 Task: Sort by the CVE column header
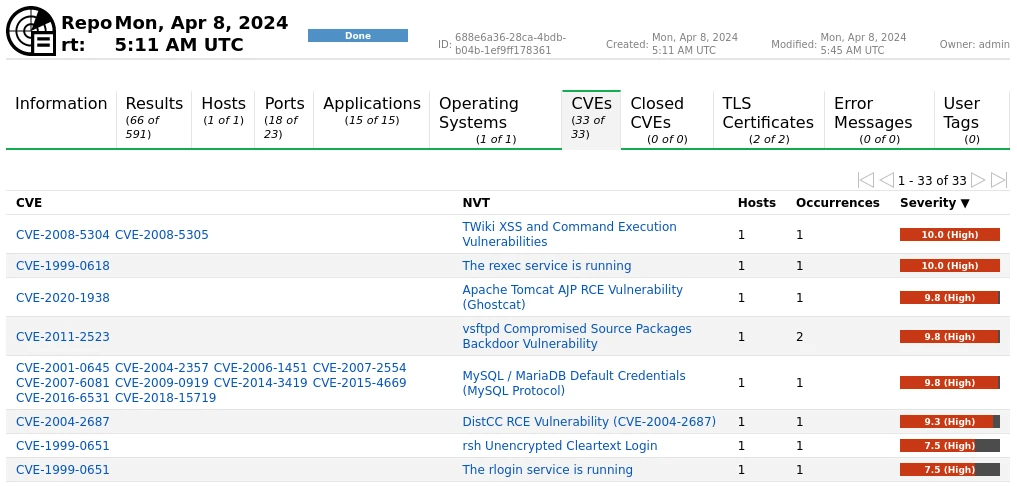click(29, 203)
